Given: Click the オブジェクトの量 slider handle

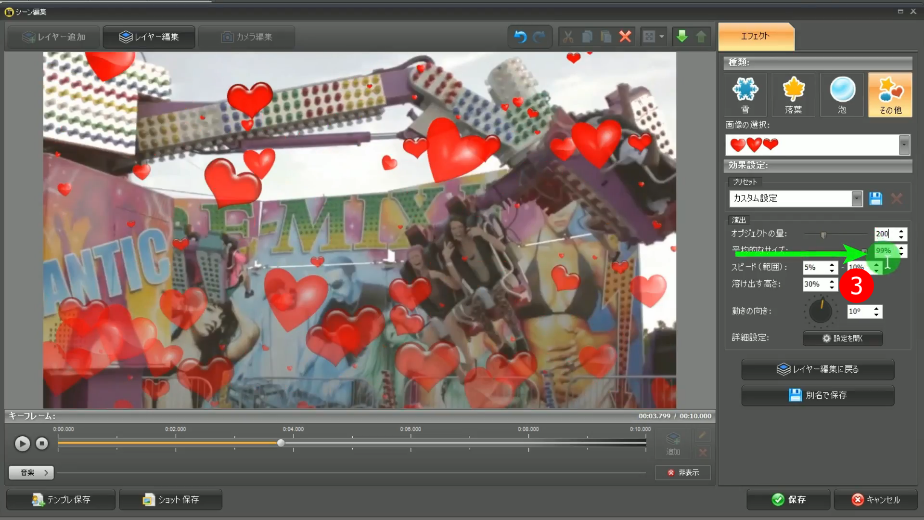Looking at the screenshot, I should (x=823, y=234).
